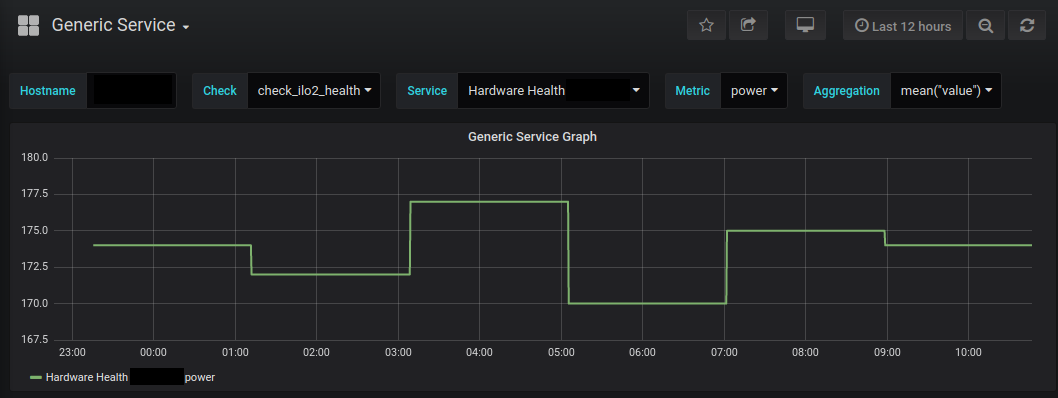Screen dimensions: 1058x398
Task: Switch to TV monitor view mode
Action: tap(805, 26)
